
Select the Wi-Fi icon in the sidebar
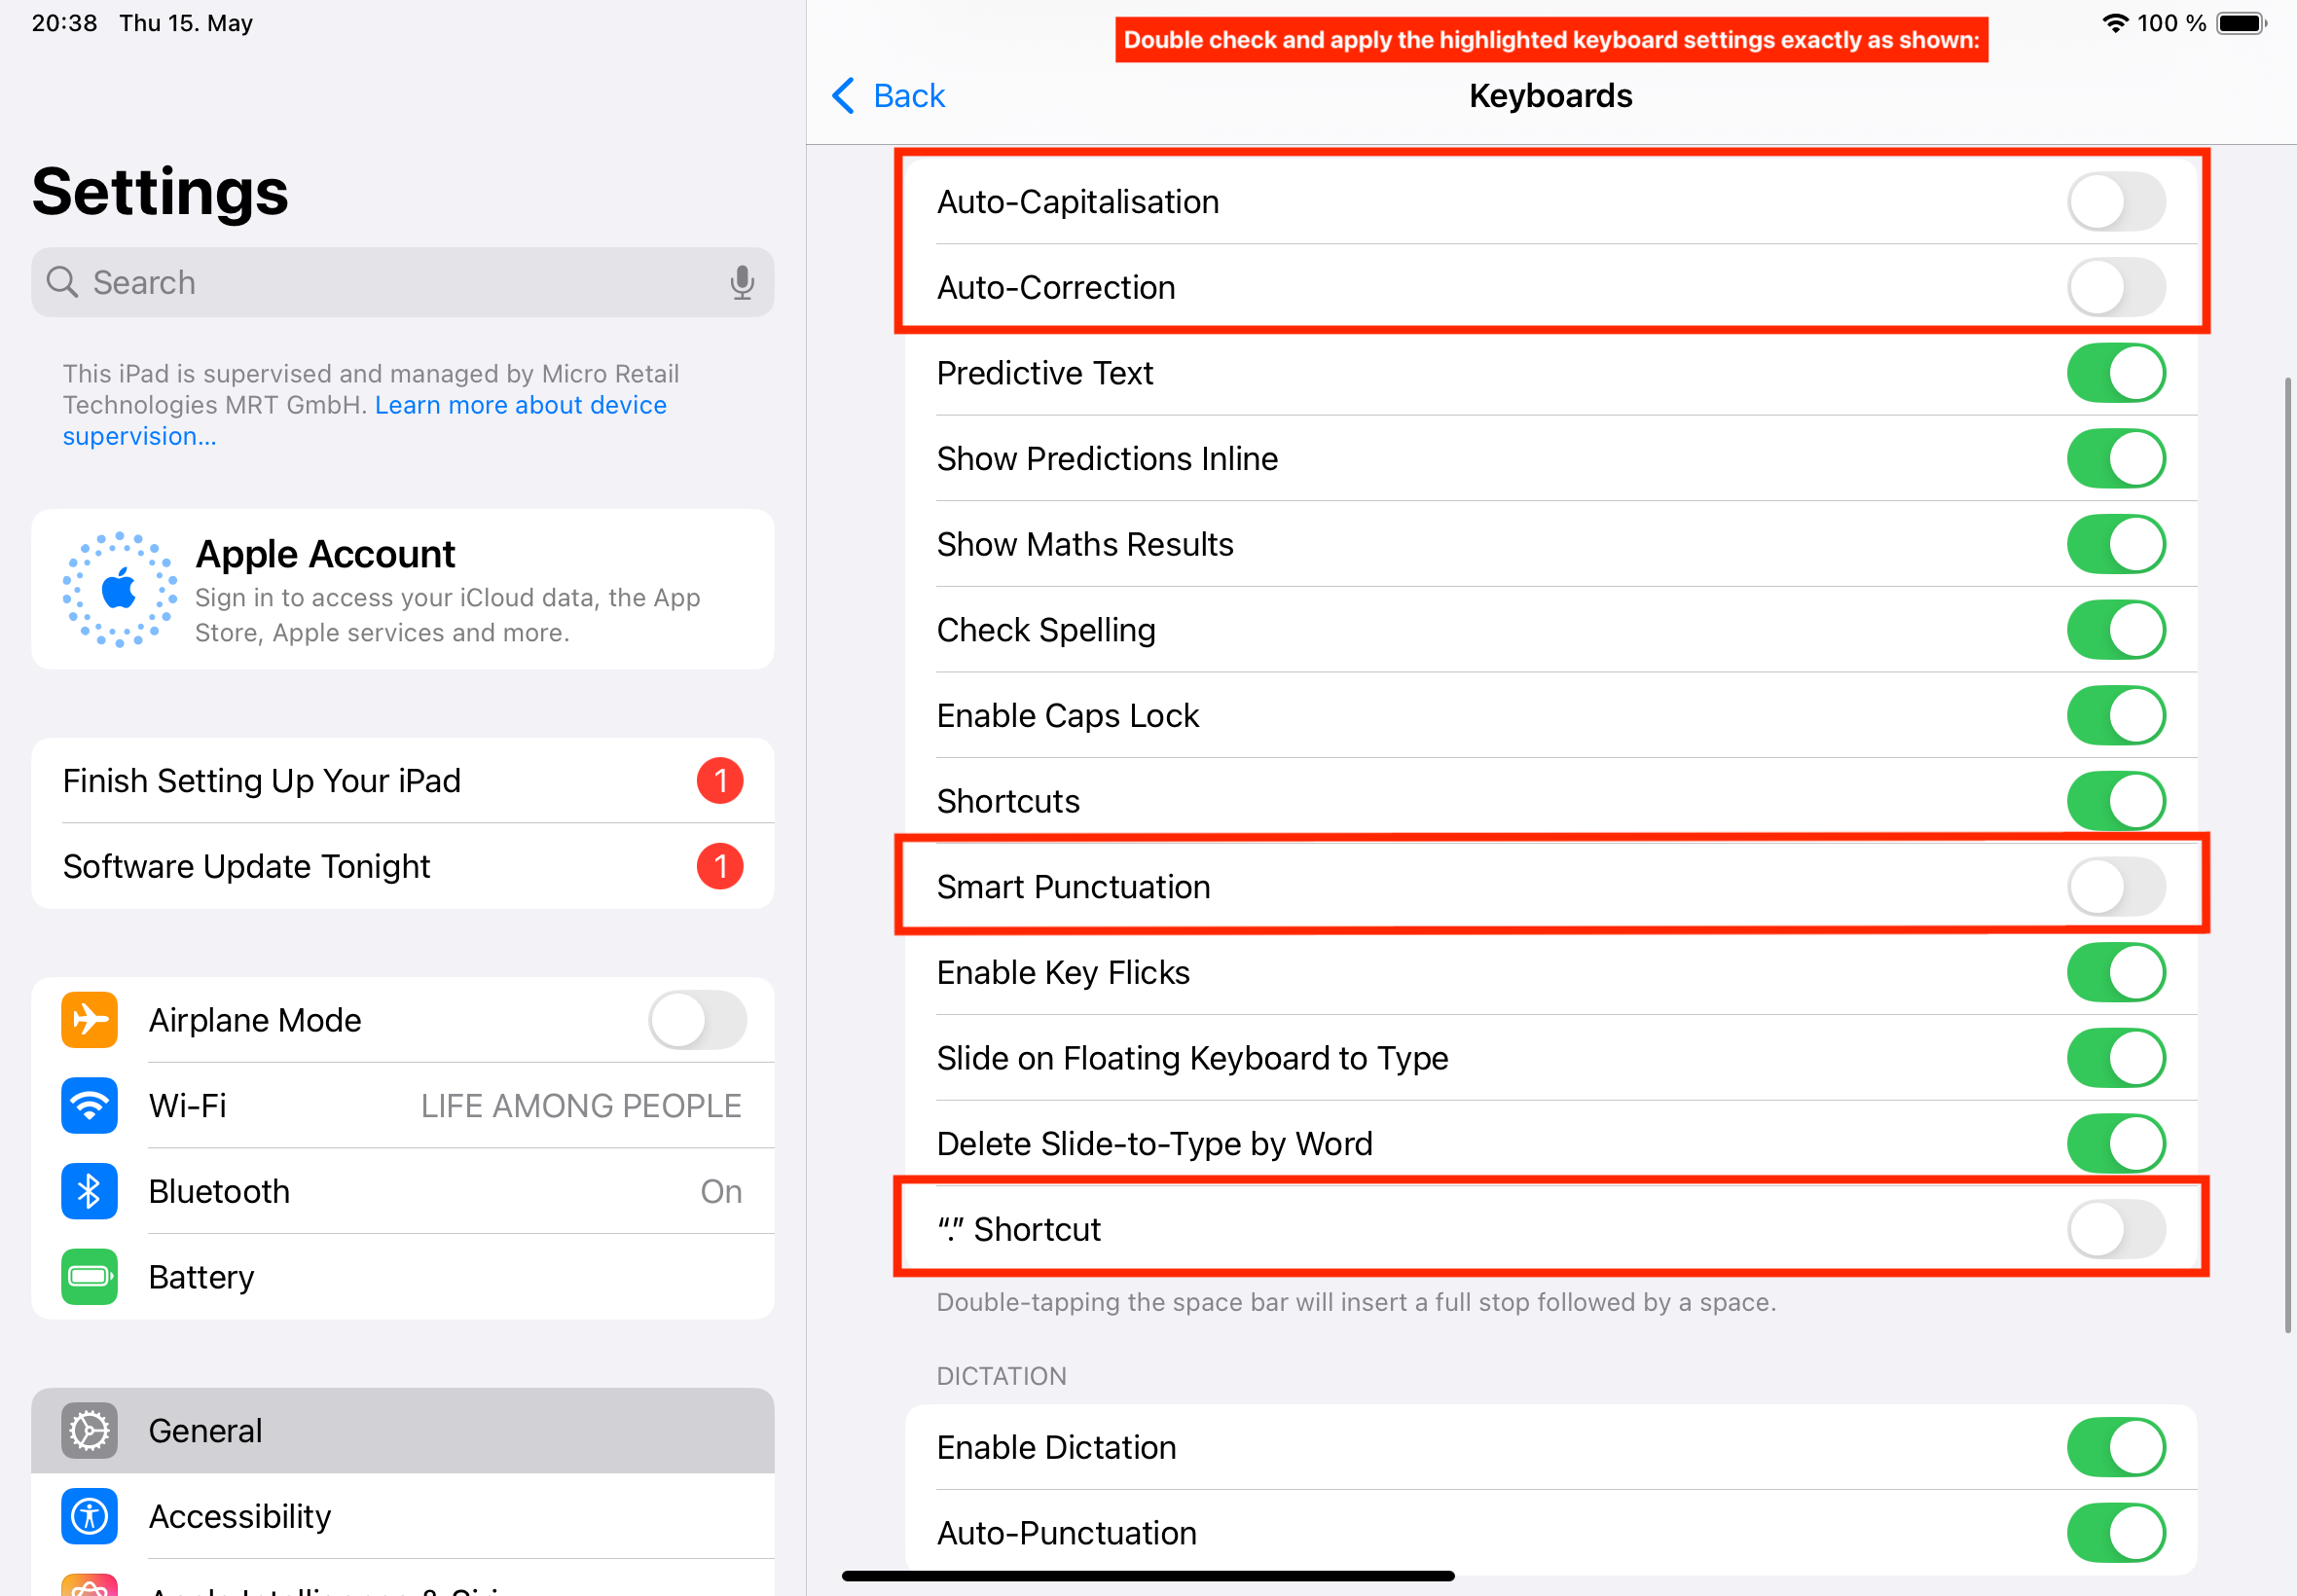(x=89, y=1105)
